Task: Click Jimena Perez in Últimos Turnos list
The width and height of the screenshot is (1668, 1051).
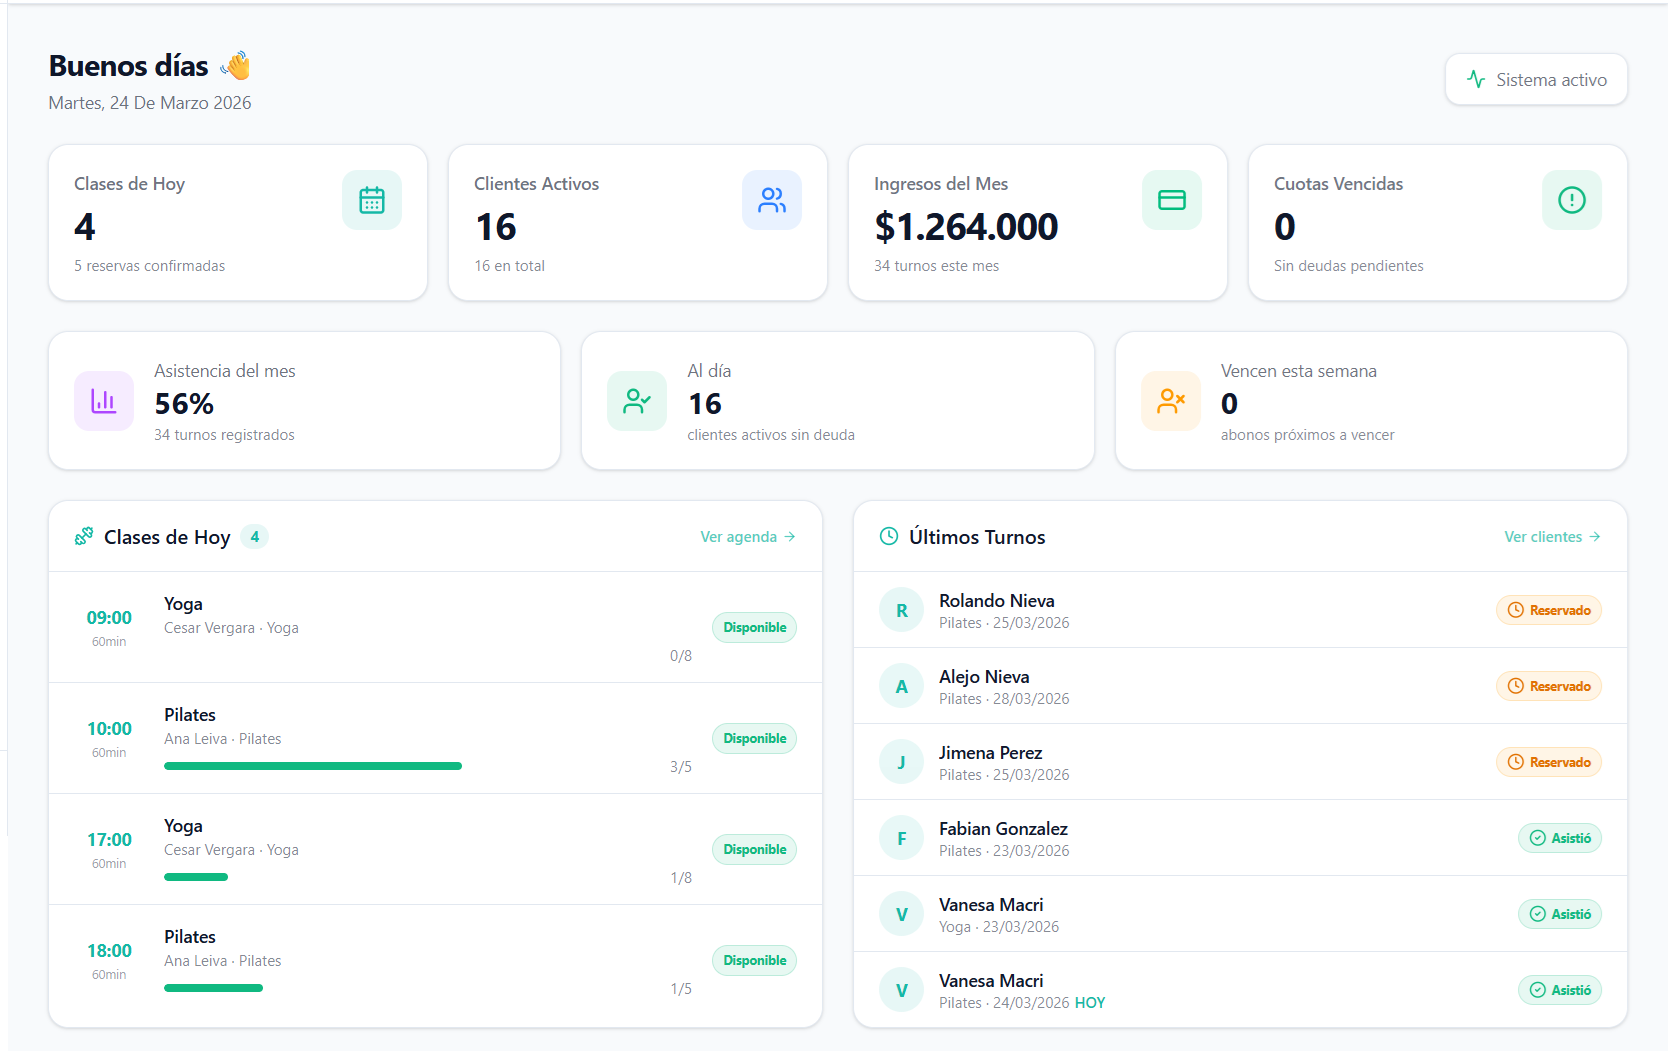Action: click(991, 752)
